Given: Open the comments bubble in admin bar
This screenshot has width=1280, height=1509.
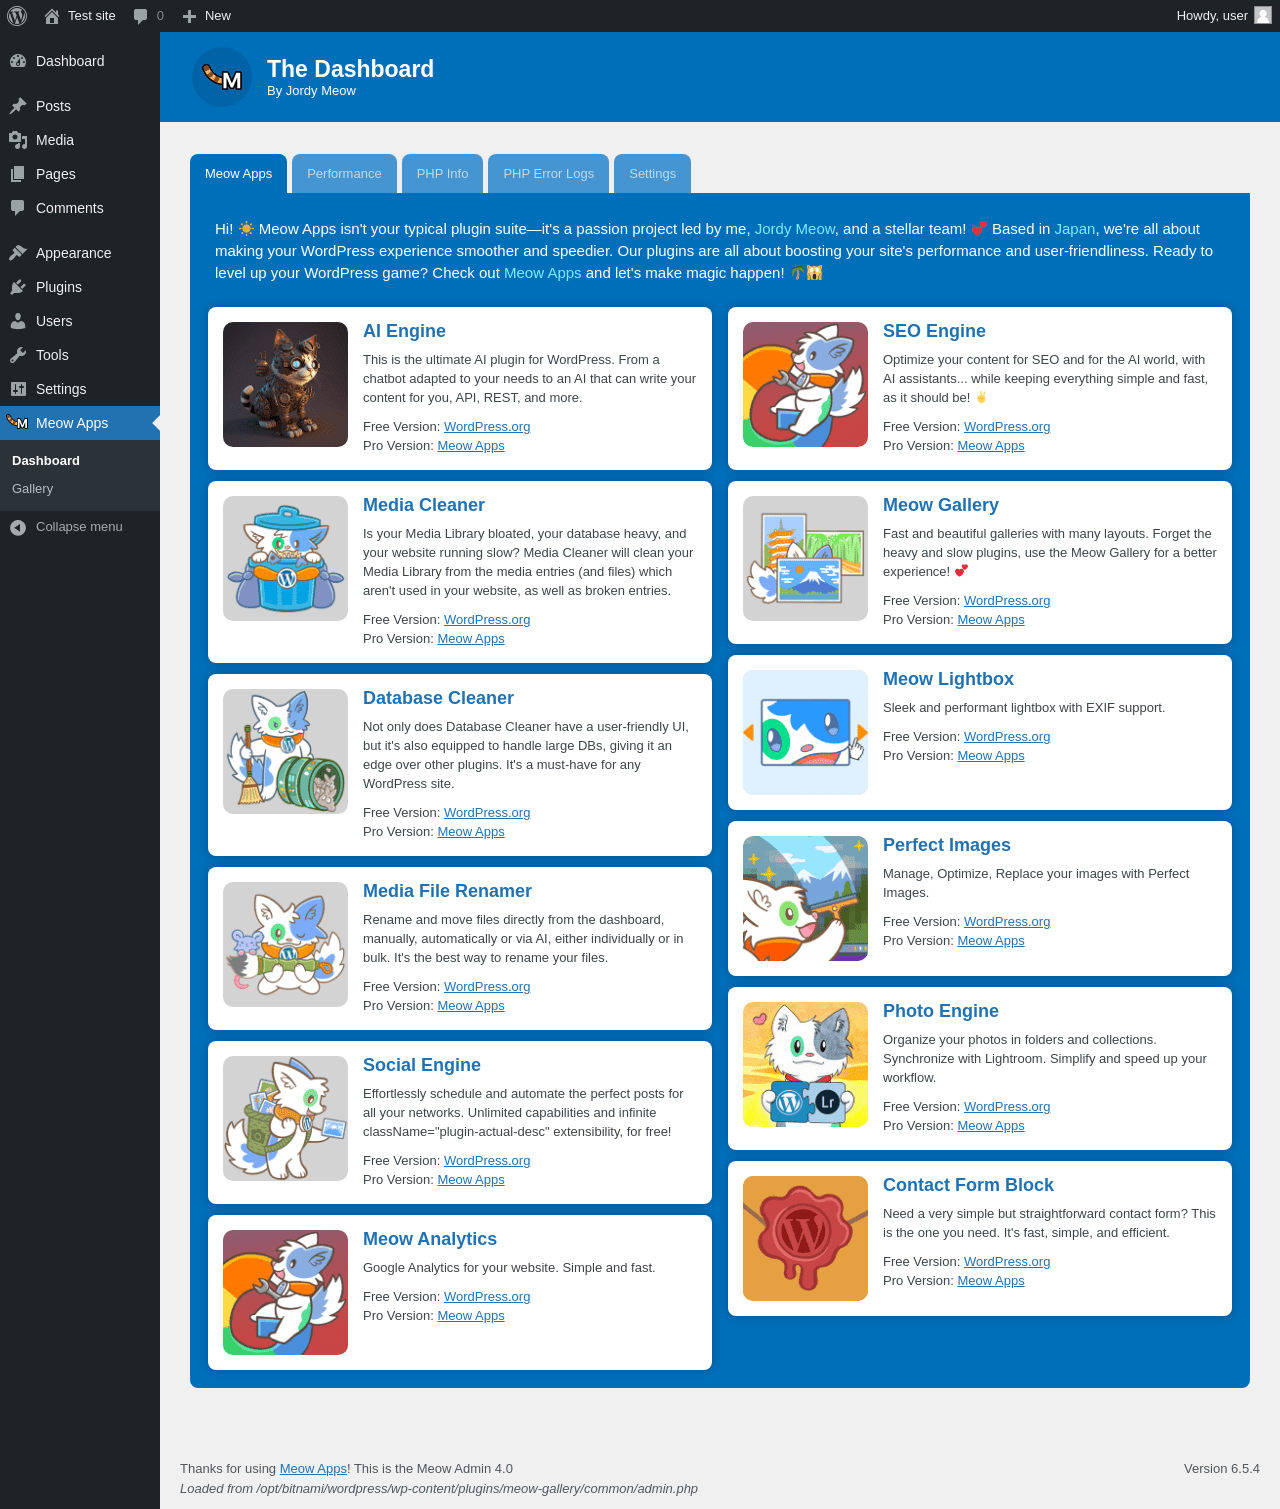Looking at the screenshot, I should (140, 16).
